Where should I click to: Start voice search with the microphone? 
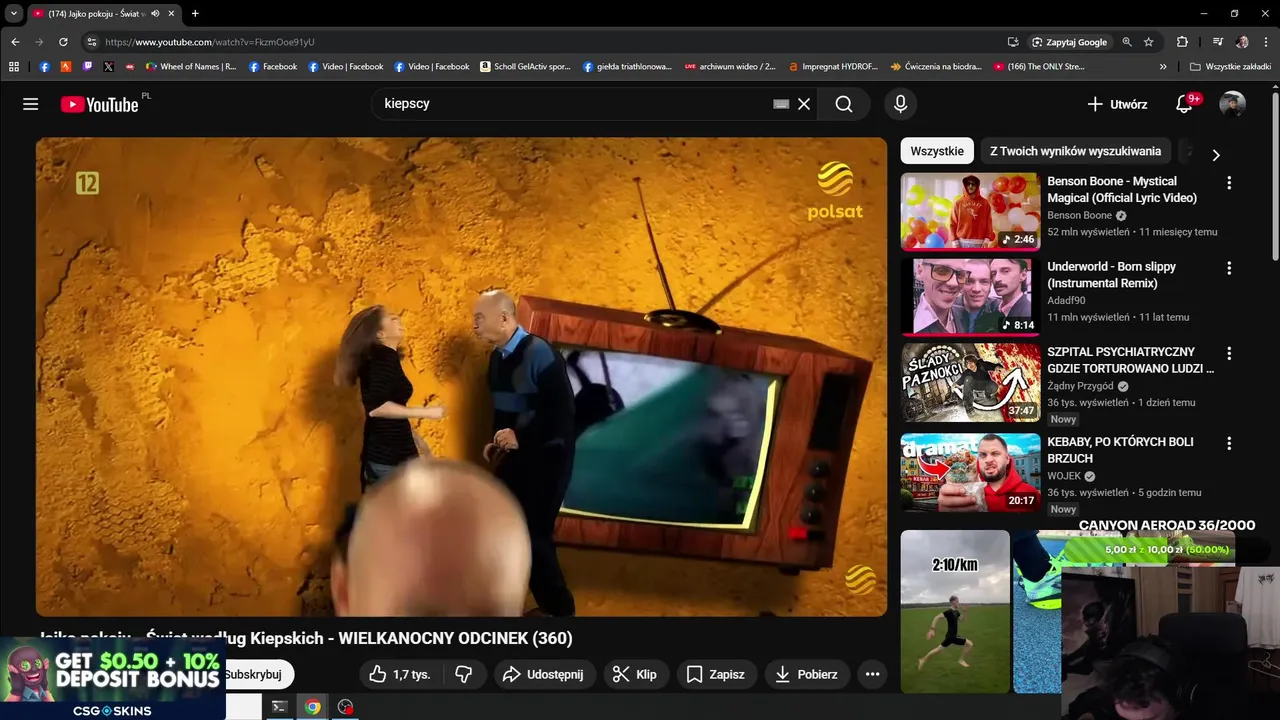(900, 104)
